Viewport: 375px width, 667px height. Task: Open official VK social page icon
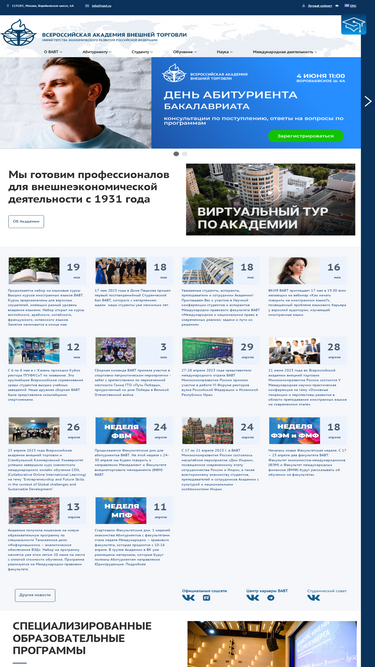pyautogui.click(x=188, y=598)
